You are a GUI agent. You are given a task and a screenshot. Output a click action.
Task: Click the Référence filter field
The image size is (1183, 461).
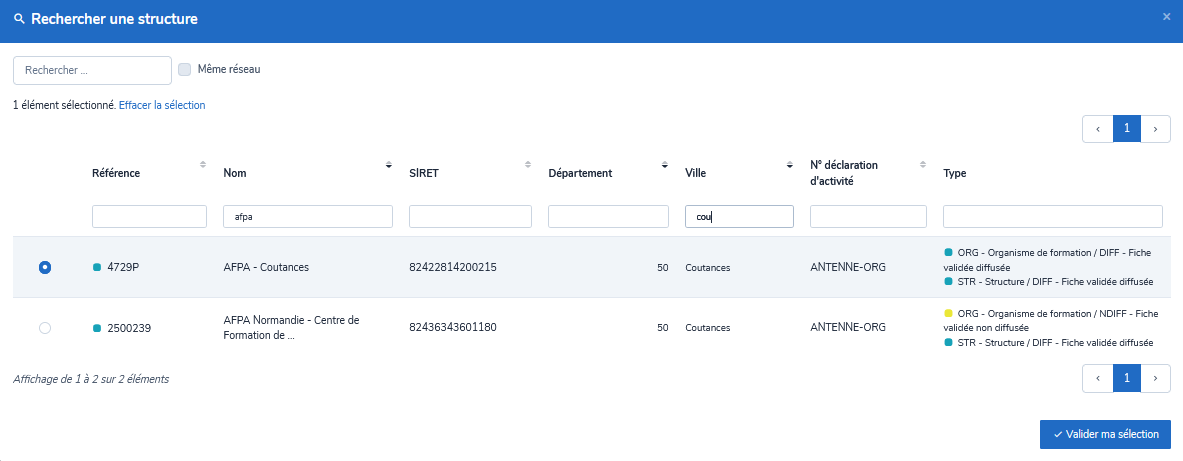point(149,217)
